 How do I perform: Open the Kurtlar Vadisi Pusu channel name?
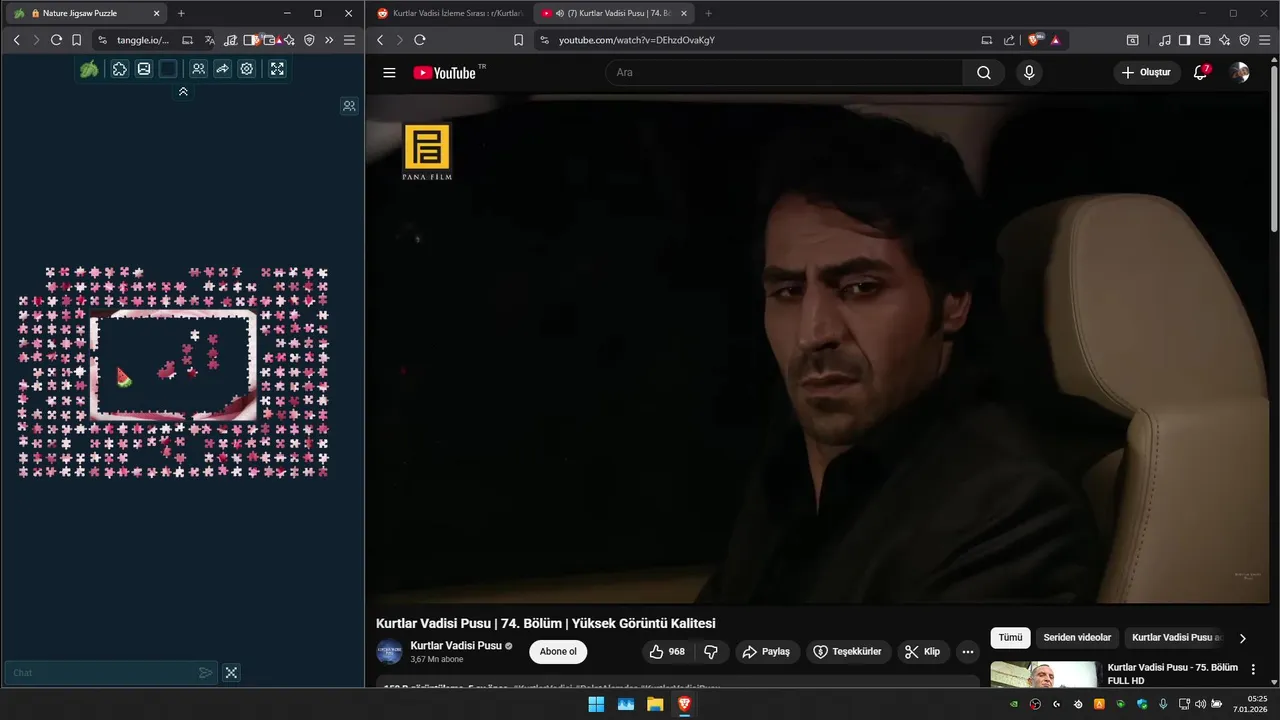[x=456, y=646]
